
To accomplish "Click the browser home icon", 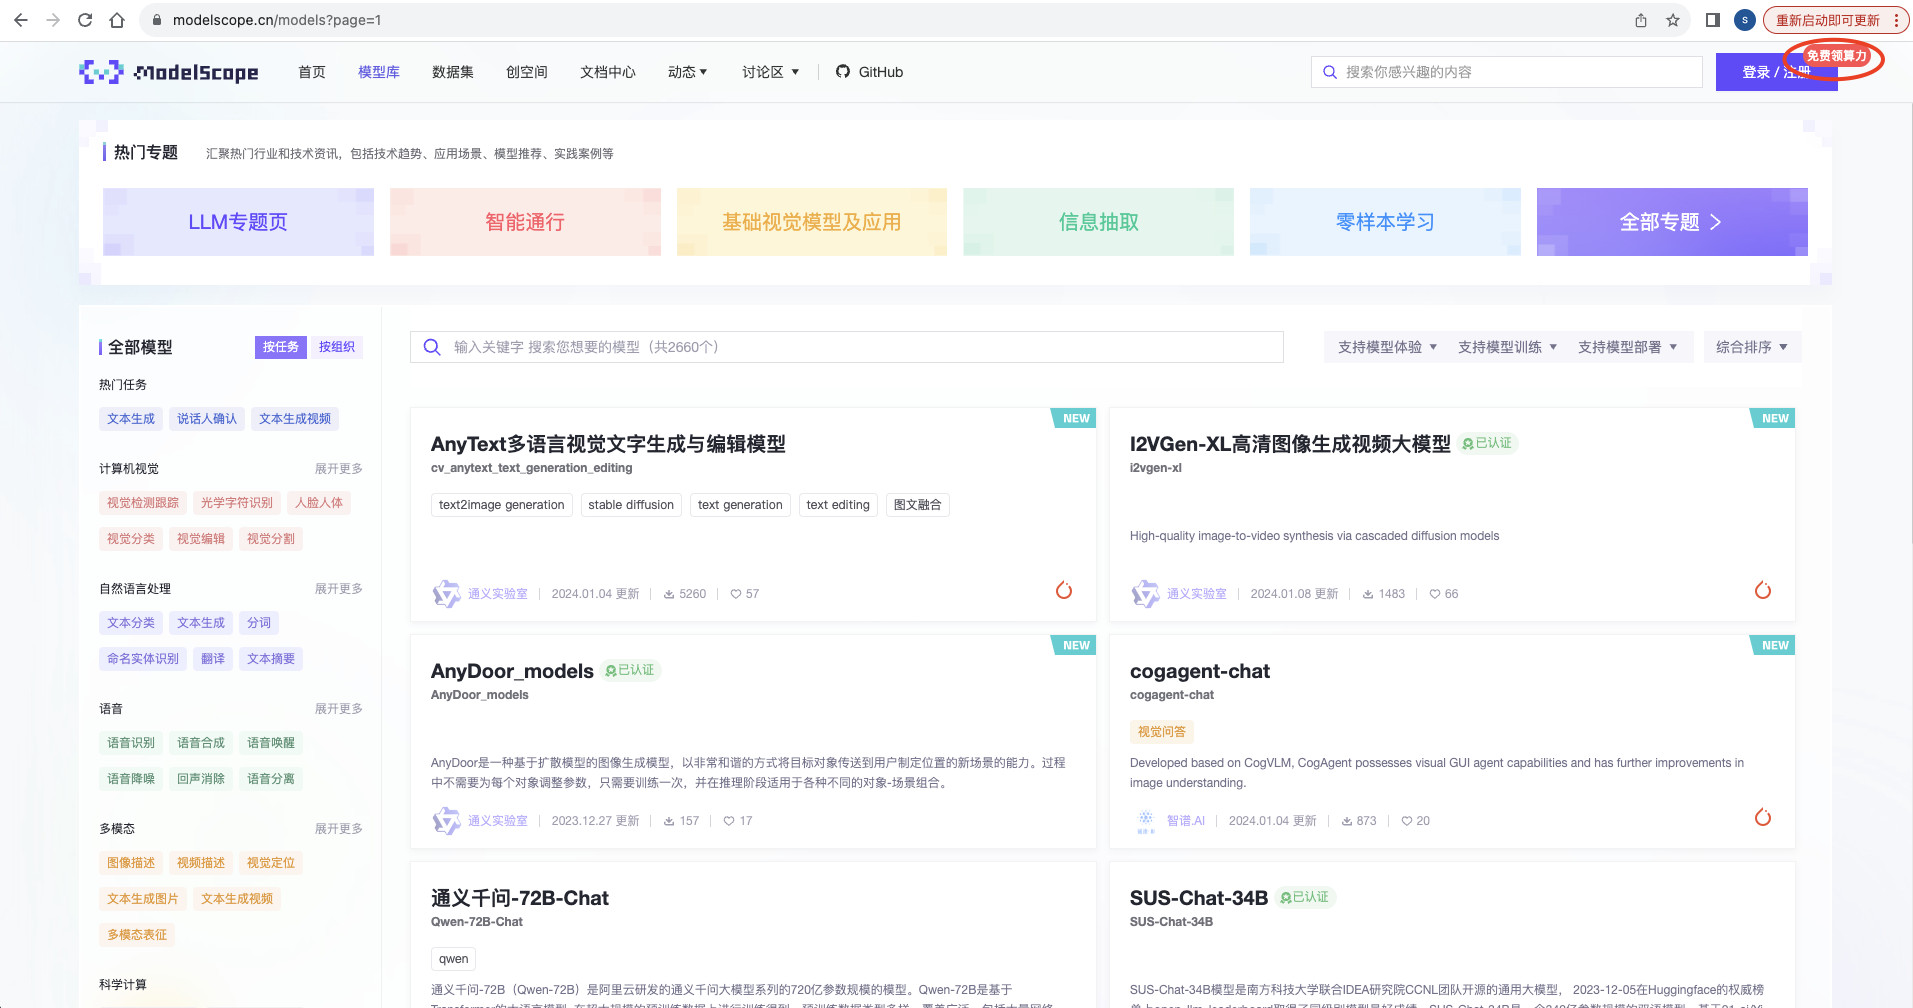I will (117, 20).
